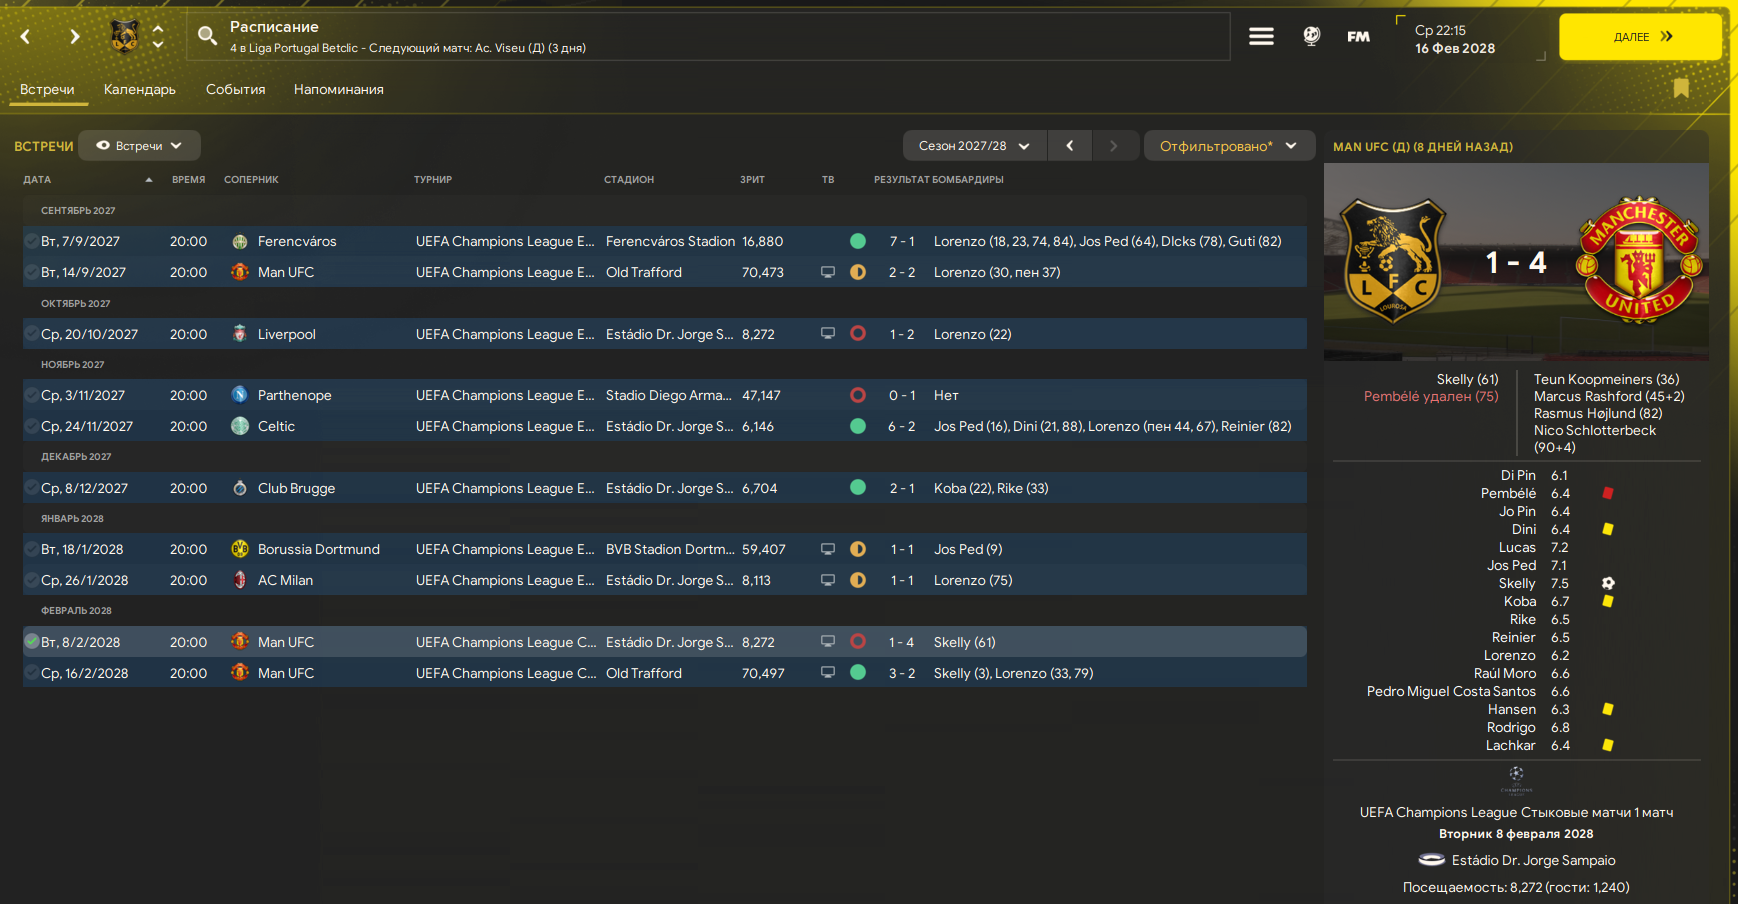The height and width of the screenshot is (904, 1738).
Task: Open the hamburger main menu
Action: pyautogui.click(x=1261, y=37)
